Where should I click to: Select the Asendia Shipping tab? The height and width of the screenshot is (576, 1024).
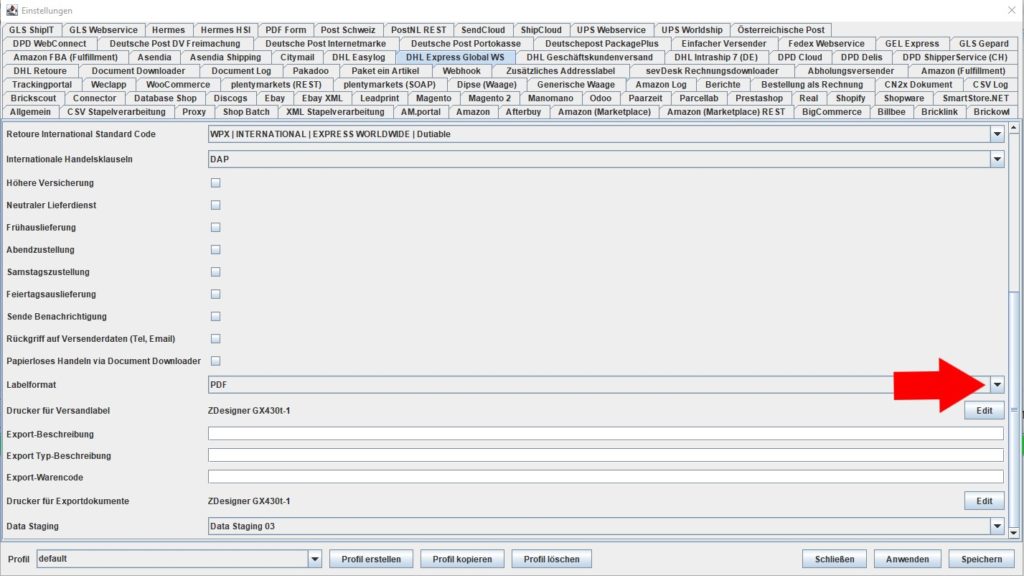pyautogui.click(x=225, y=57)
